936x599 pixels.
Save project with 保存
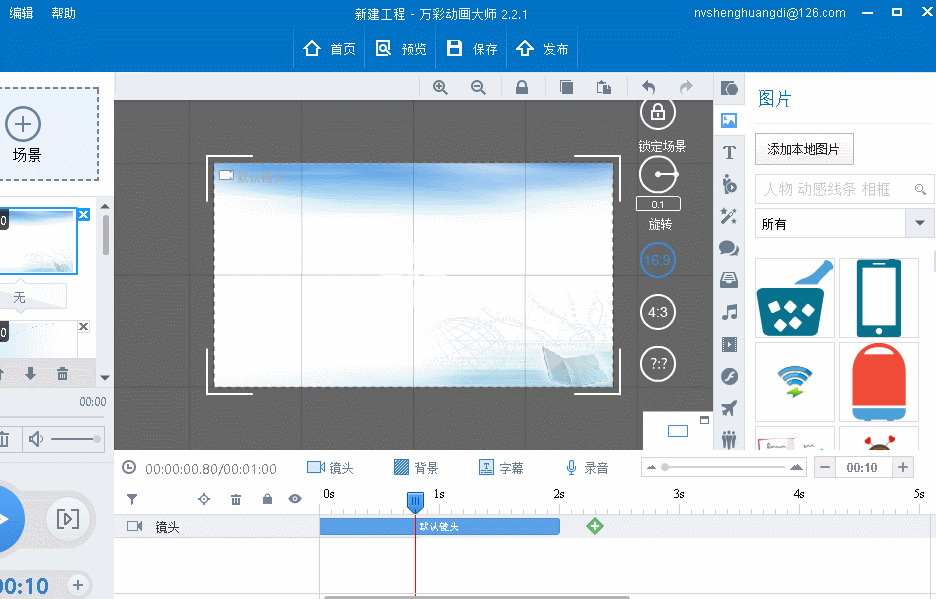(x=472, y=48)
